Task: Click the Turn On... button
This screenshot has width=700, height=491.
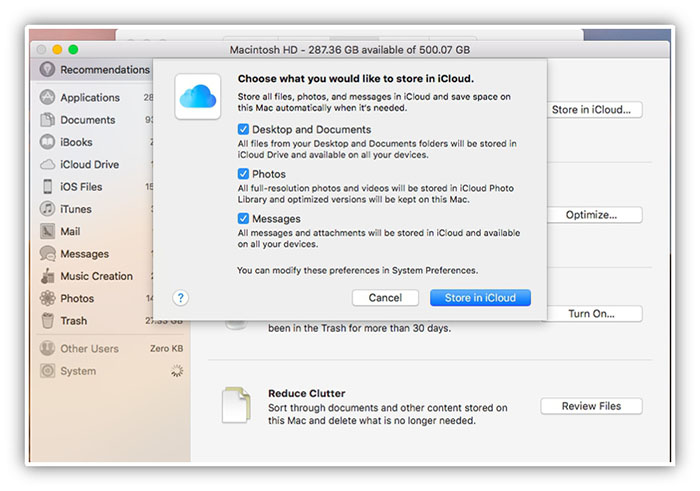Action: [594, 314]
